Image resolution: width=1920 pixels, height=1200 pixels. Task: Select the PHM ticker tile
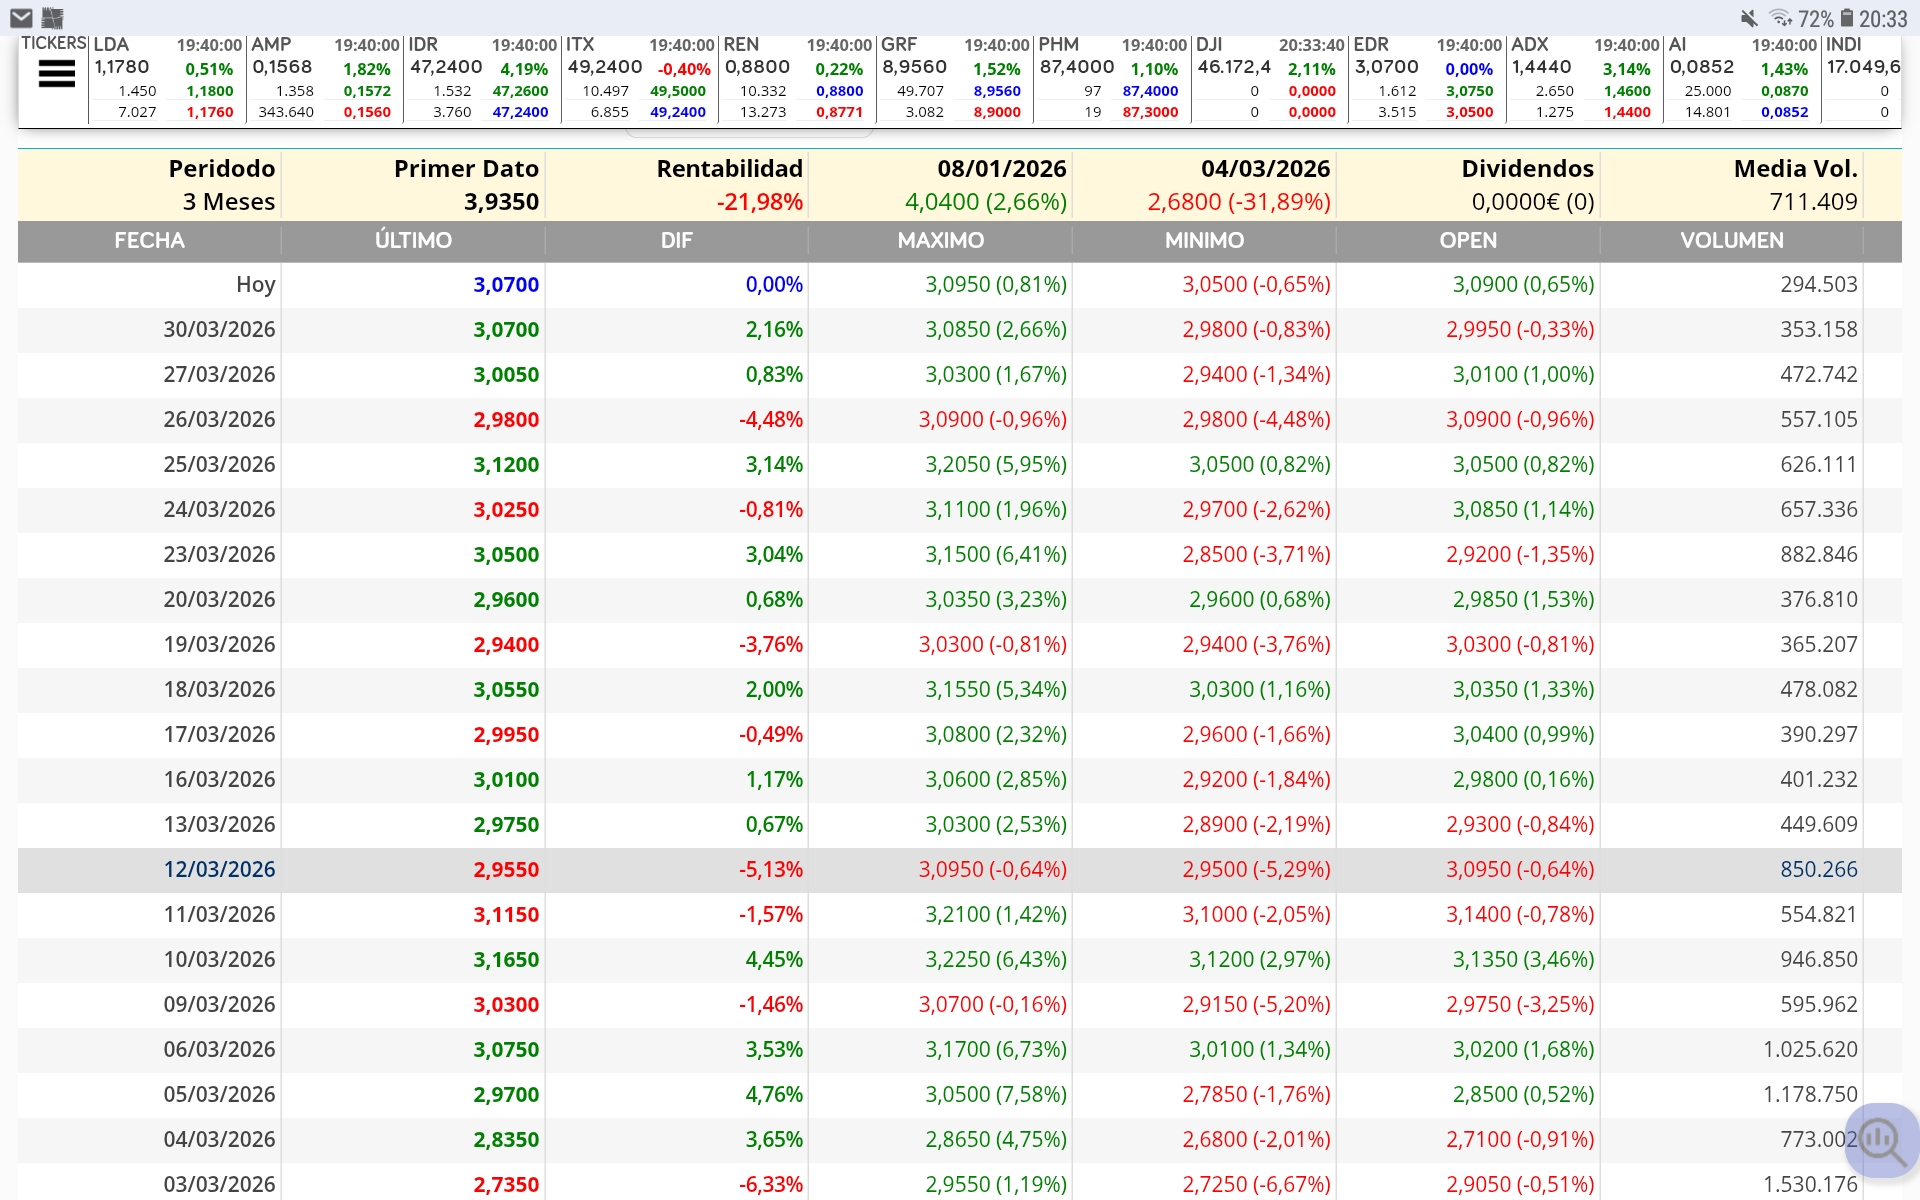1112,78
